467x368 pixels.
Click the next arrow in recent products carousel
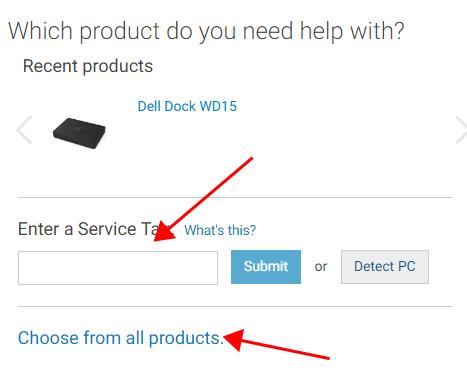(461, 130)
